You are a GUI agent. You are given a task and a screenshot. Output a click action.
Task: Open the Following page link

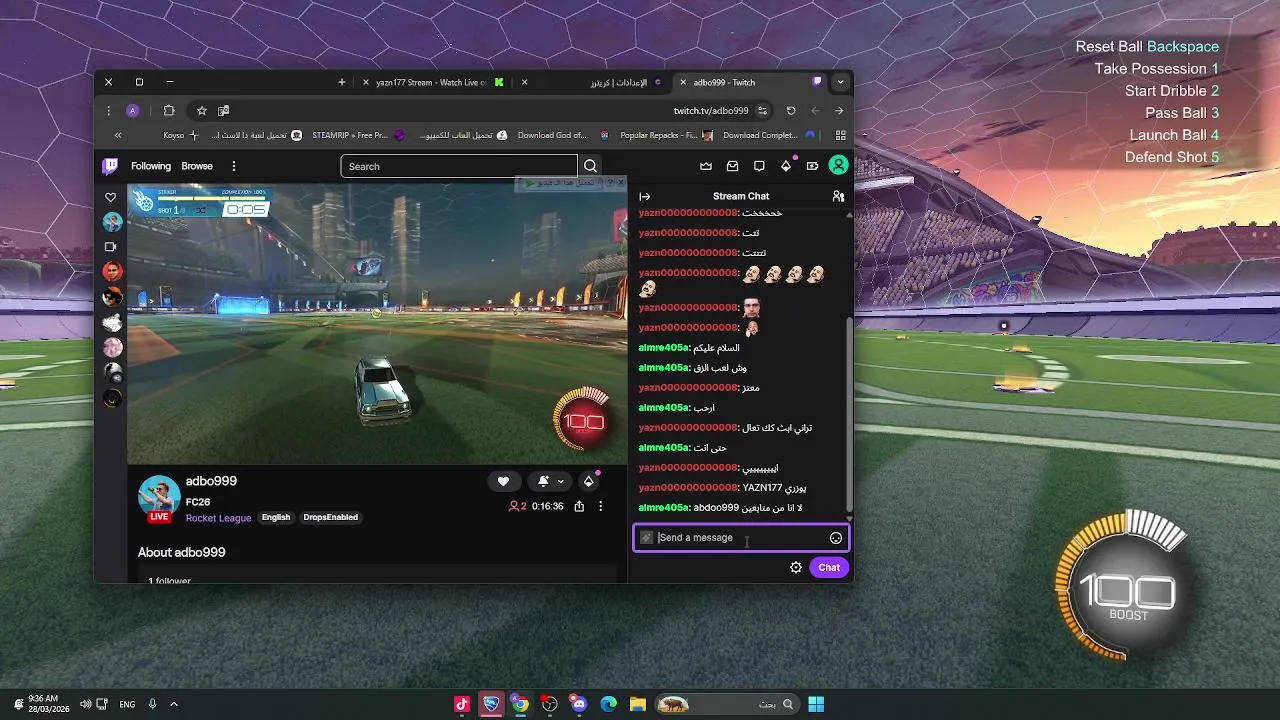point(151,166)
